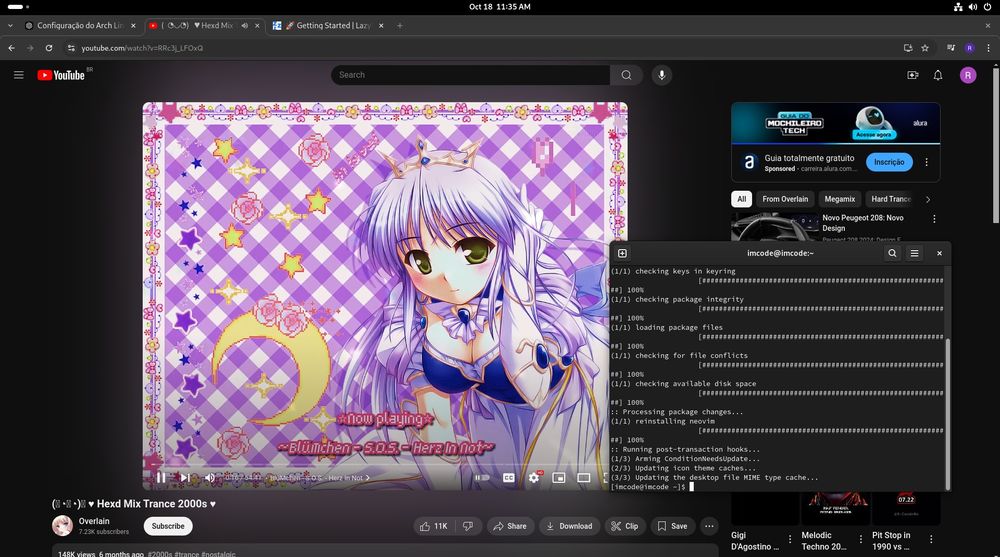Open the Overlain channel name link
The image size is (1000, 557).
tap(94, 521)
